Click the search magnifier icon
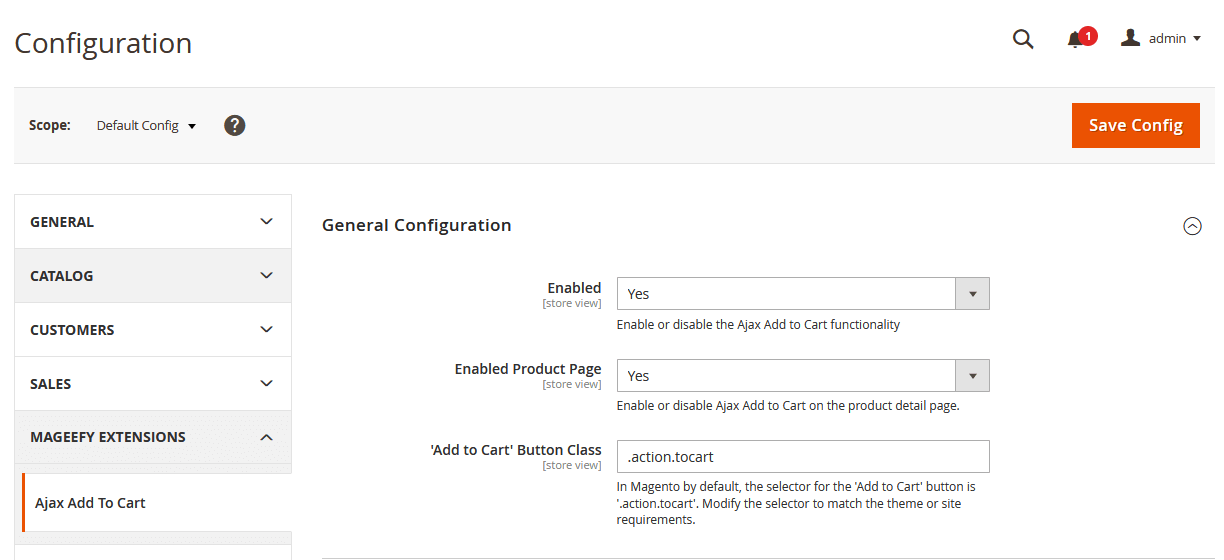This screenshot has width=1224, height=560. coord(1022,39)
